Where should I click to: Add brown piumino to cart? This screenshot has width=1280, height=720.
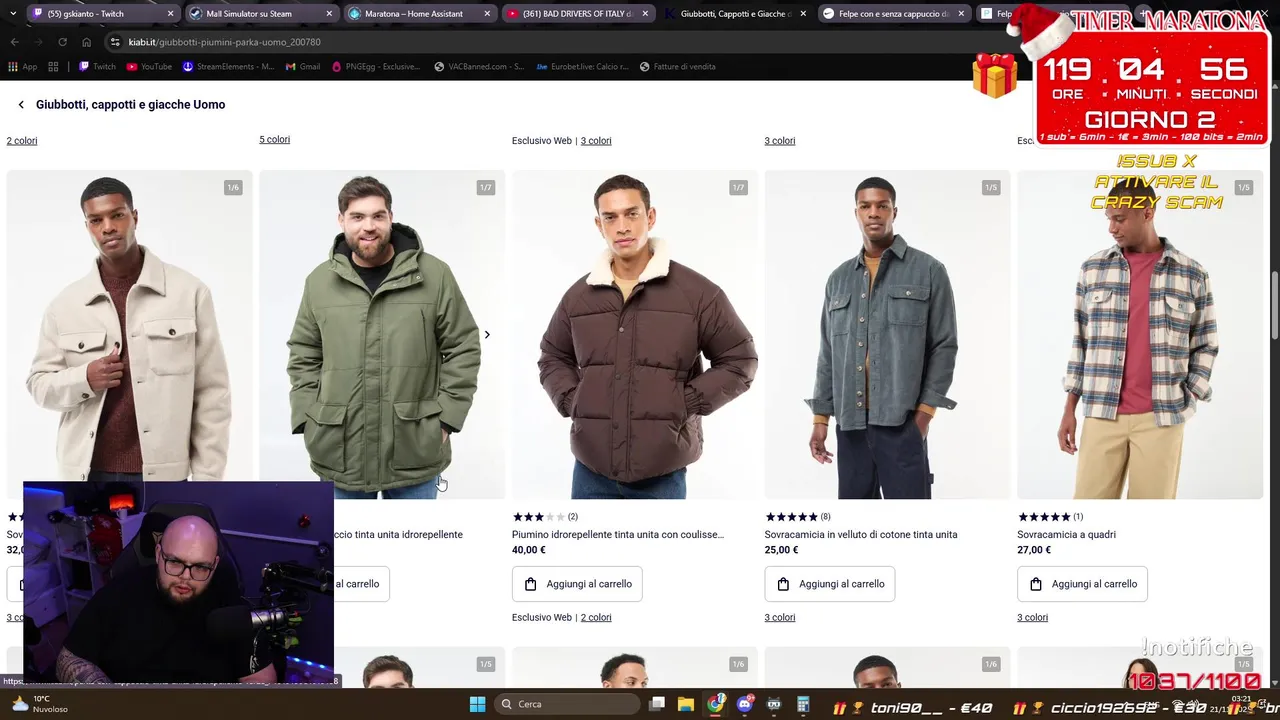[577, 584]
